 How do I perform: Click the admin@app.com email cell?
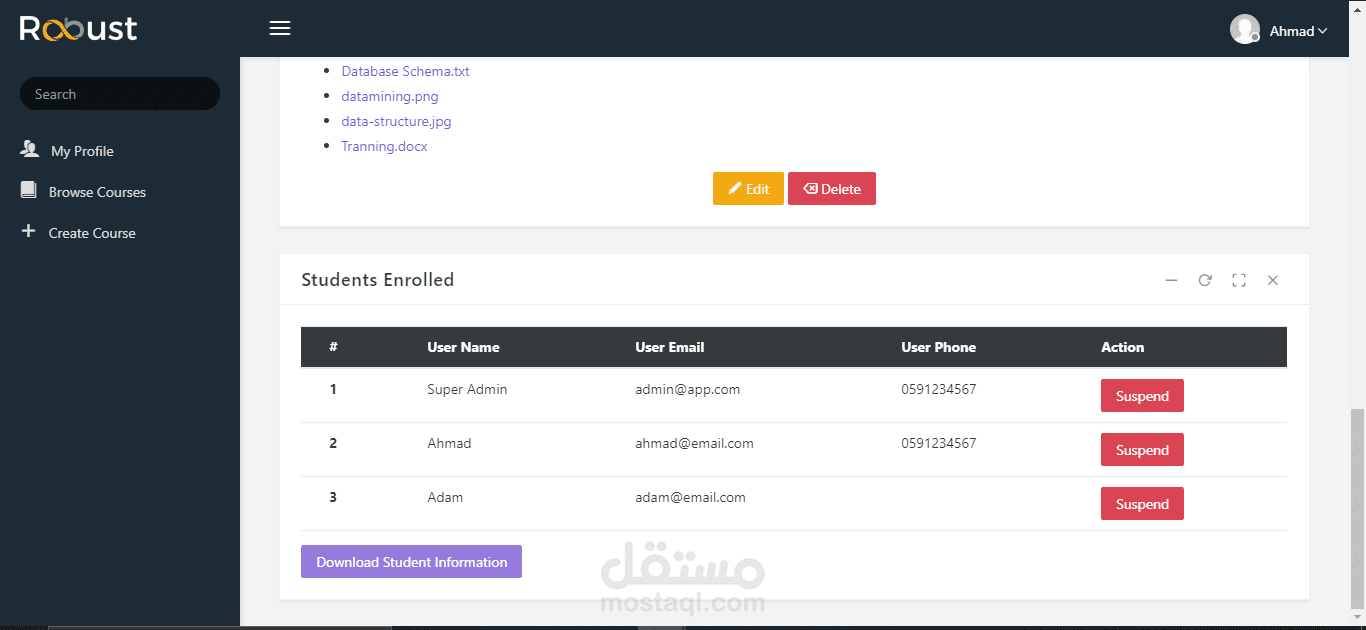pos(687,389)
